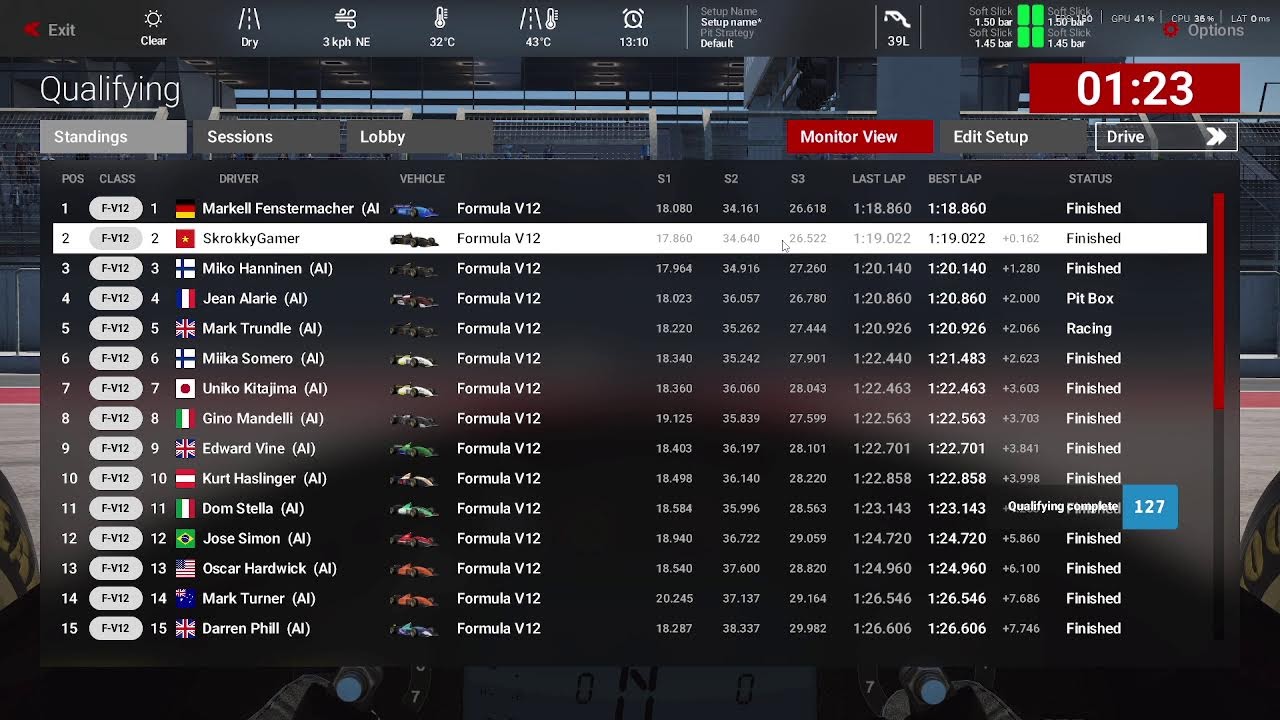Screen dimensions: 1280x720
Task: Click the Italian flag for Gino Mandelli
Action: (185, 419)
